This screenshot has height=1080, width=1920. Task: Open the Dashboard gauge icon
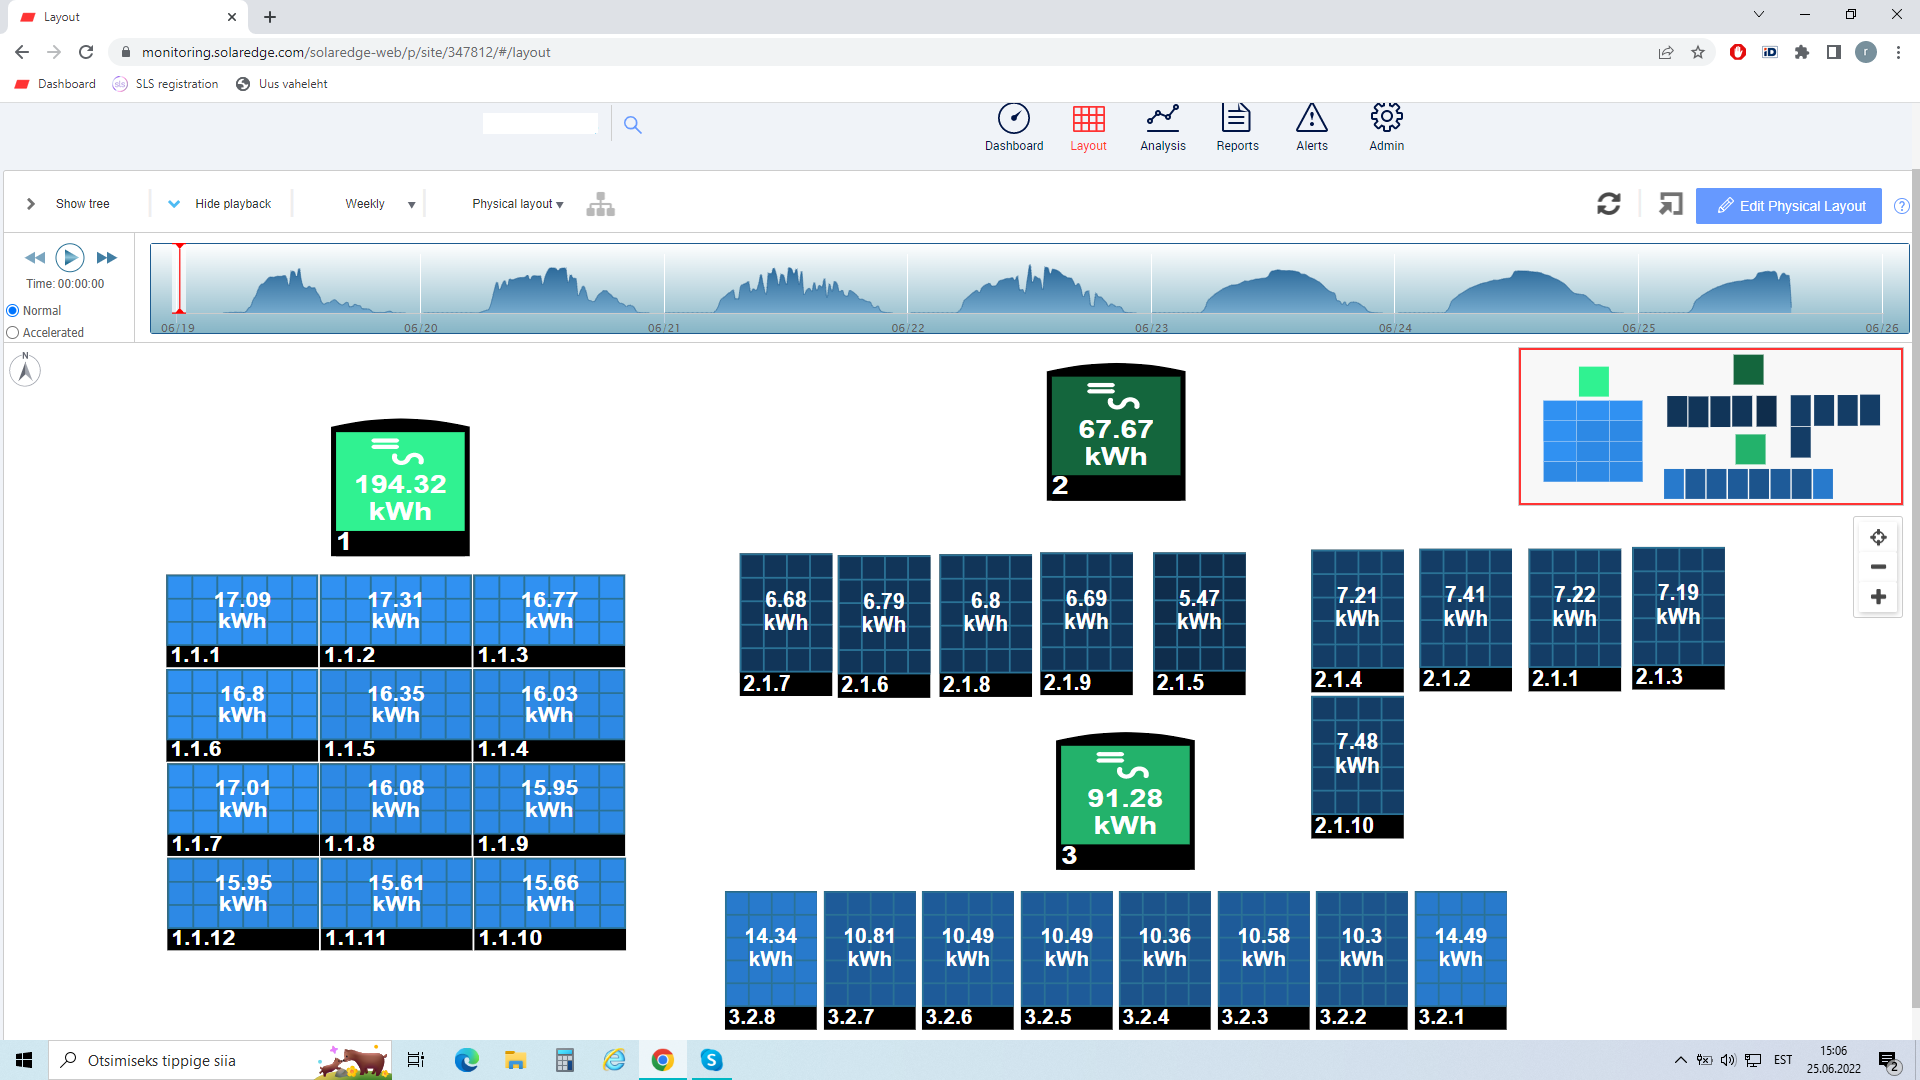pos(1013,119)
